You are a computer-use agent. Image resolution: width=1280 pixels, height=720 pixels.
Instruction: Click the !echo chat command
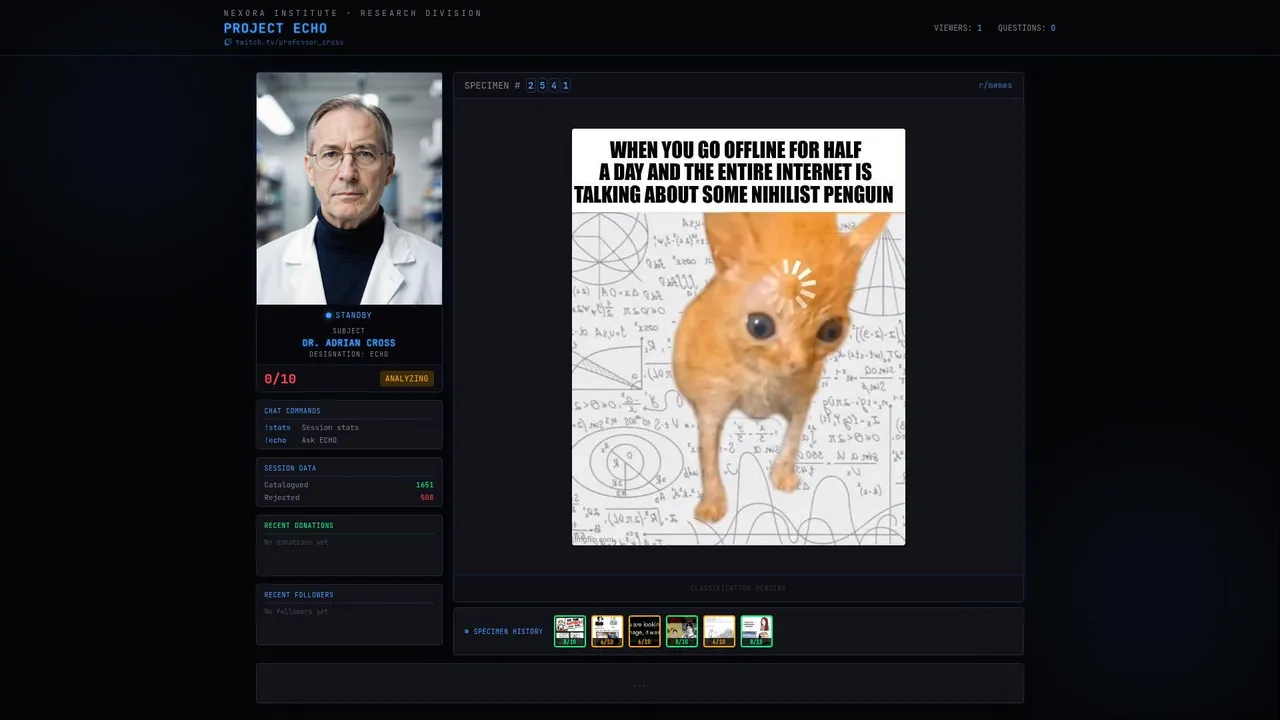click(275, 440)
